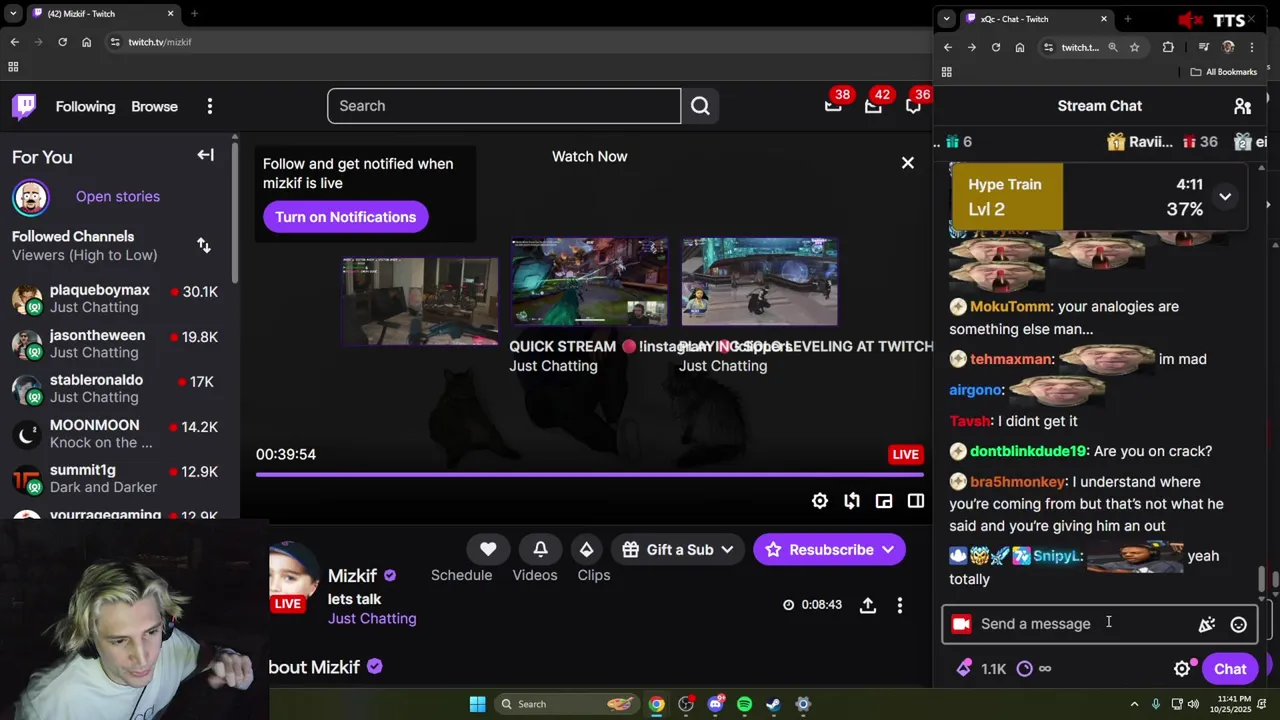1280x720 pixels.
Task: Click Just Chatting category link under lets talk
Action: tap(372, 618)
